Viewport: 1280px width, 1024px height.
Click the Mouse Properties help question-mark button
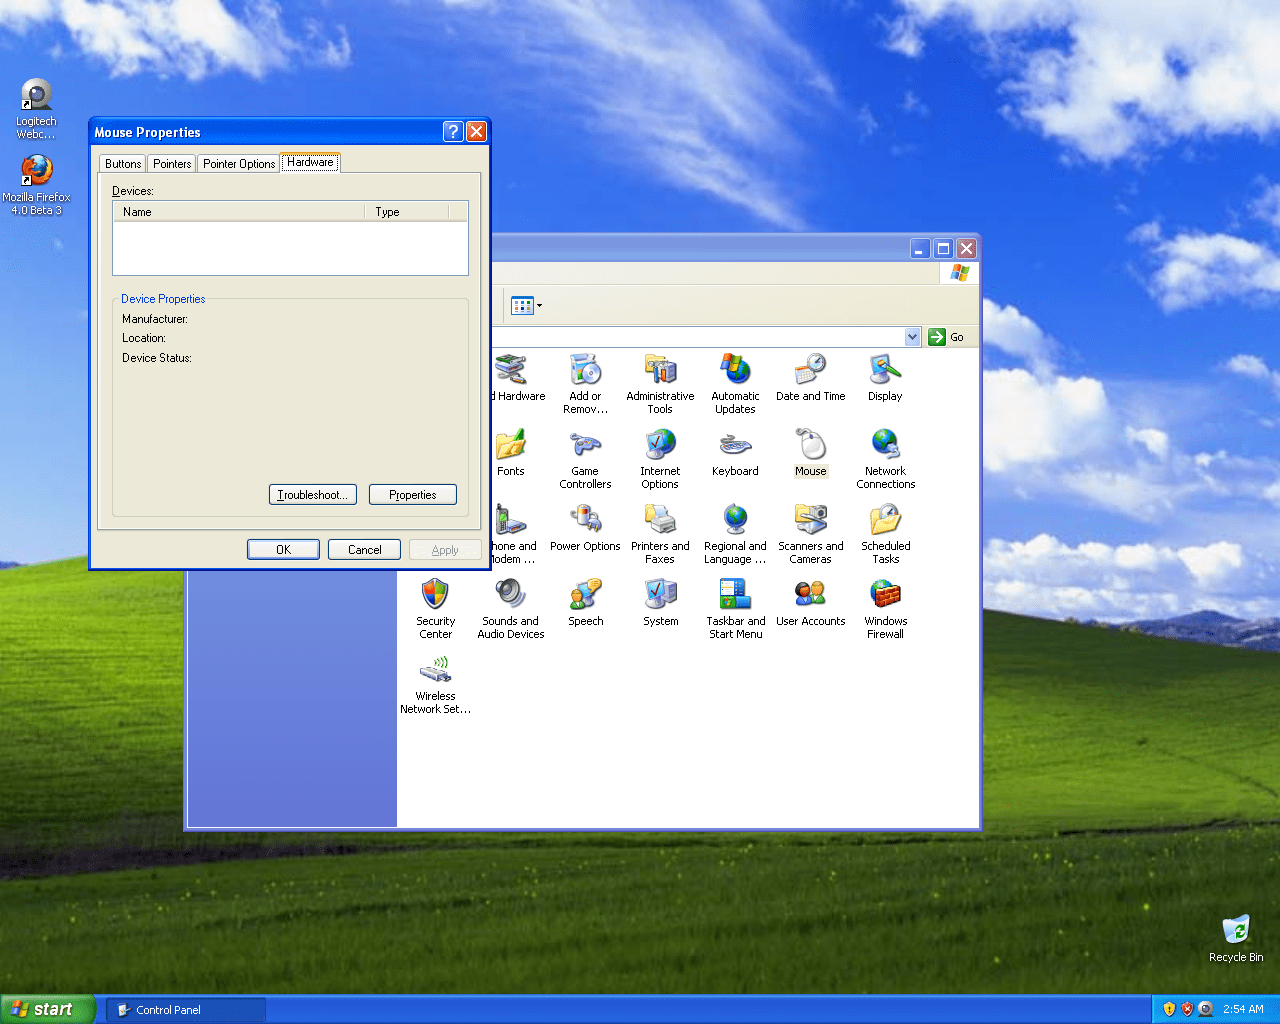[453, 132]
